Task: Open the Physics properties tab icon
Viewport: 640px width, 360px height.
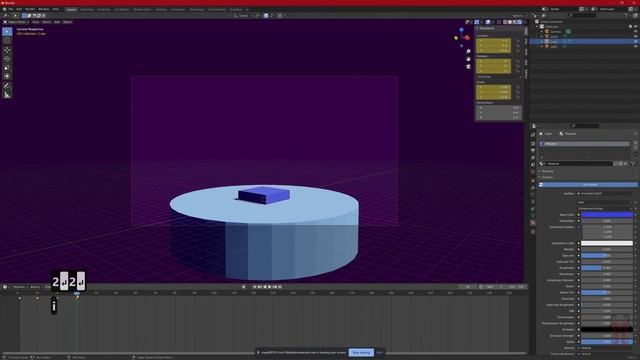Action: coord(533,202)
